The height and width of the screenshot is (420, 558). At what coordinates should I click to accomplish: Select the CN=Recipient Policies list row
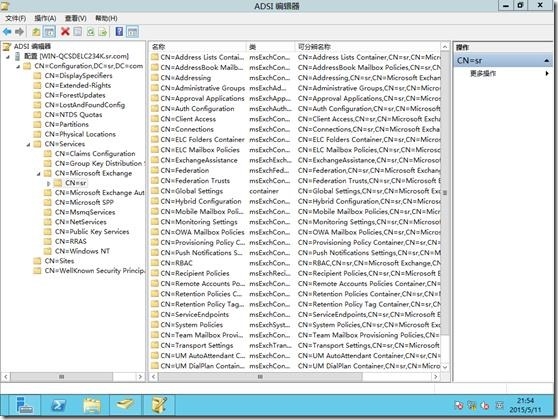[x=295, y=273]
